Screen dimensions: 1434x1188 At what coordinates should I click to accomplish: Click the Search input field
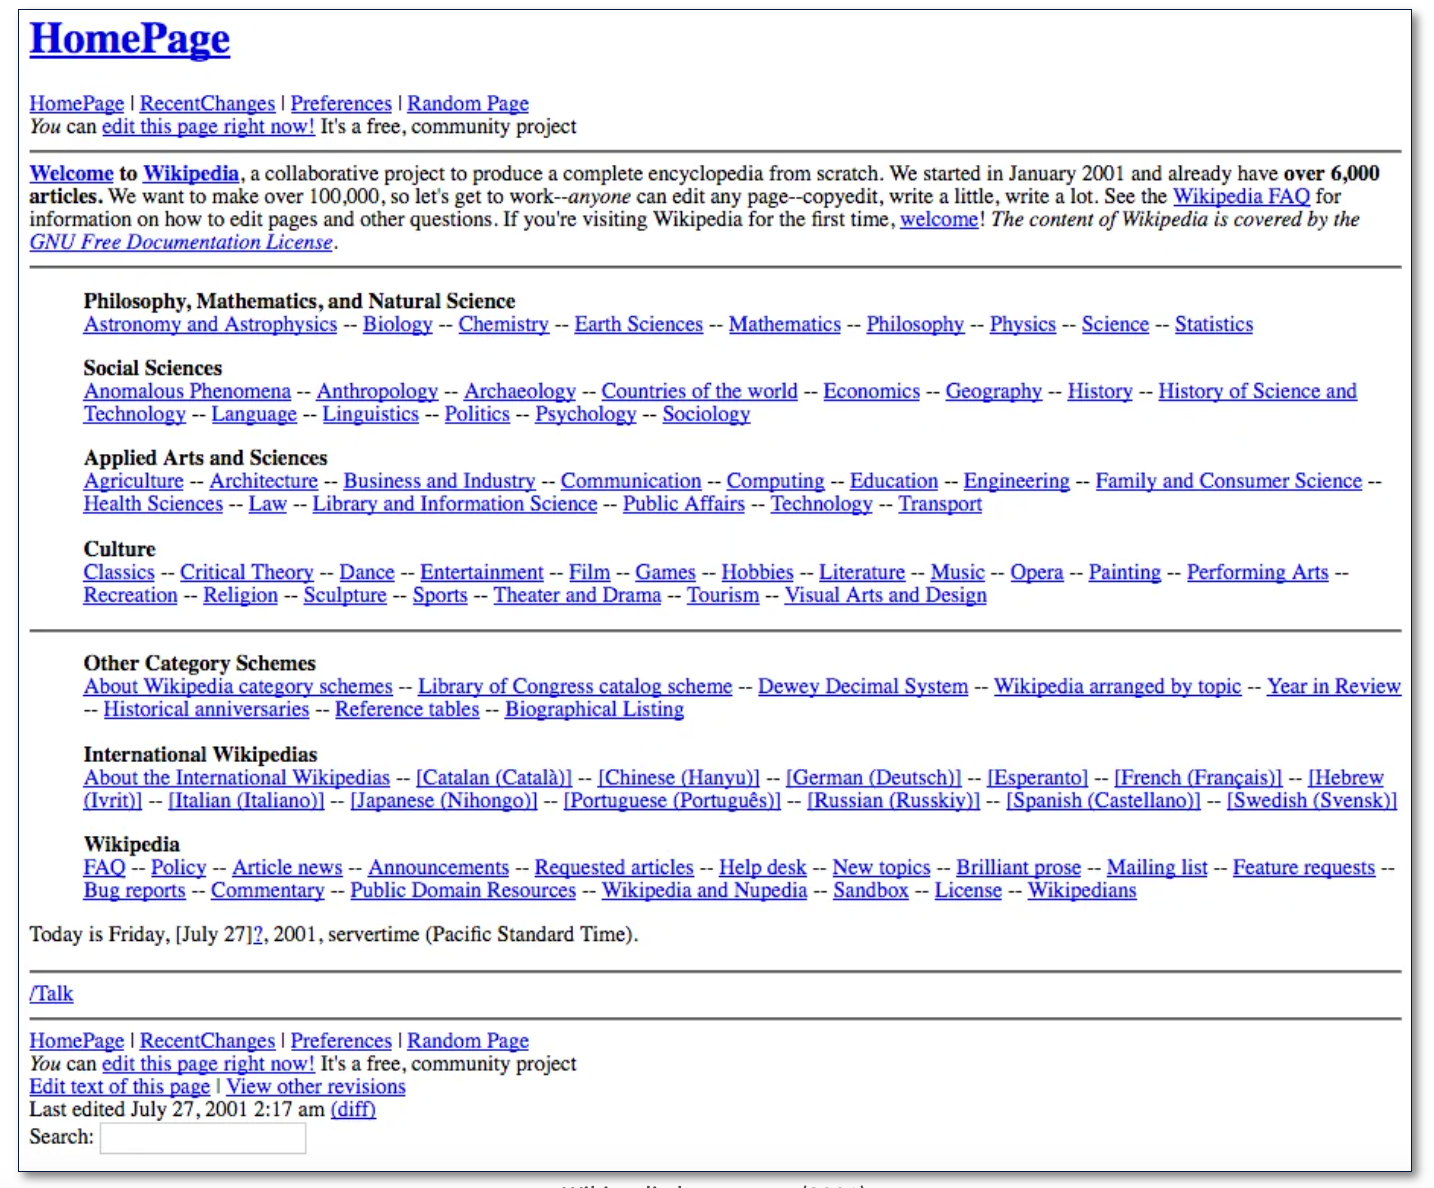(x=203, y=1138)
